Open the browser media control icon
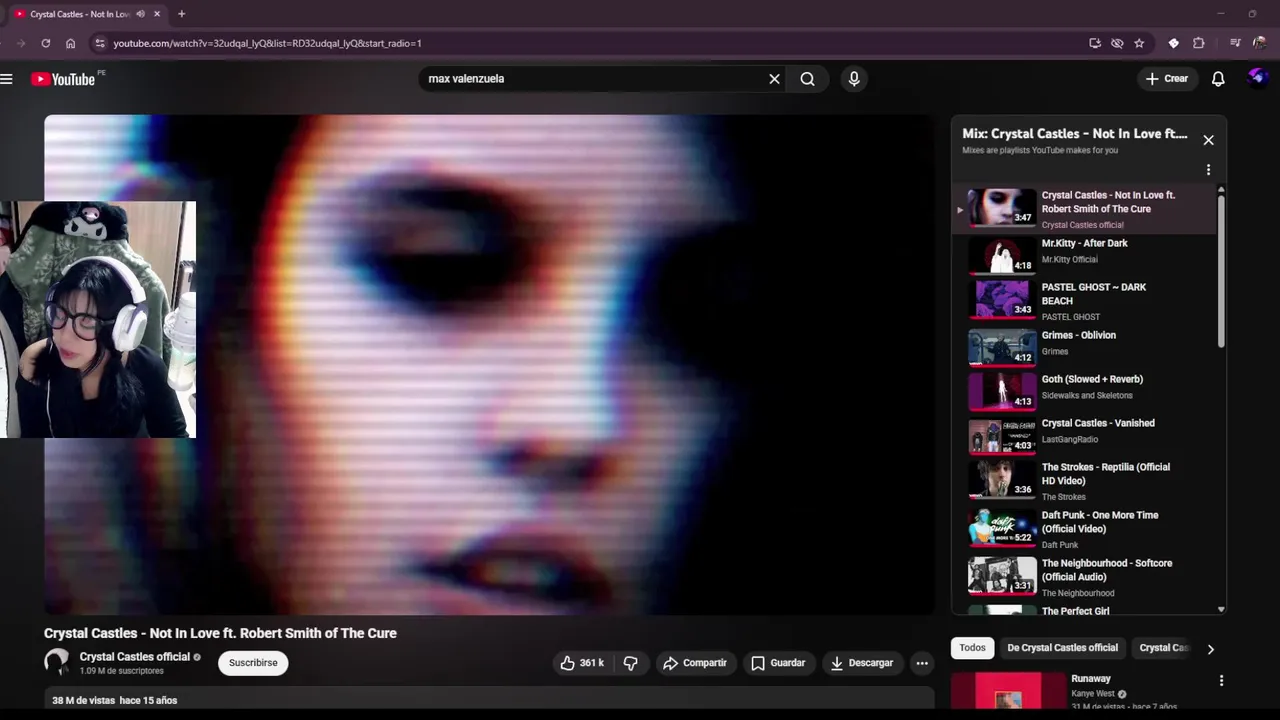Viewport: 1280px width, 720px height. [1236, 43]
